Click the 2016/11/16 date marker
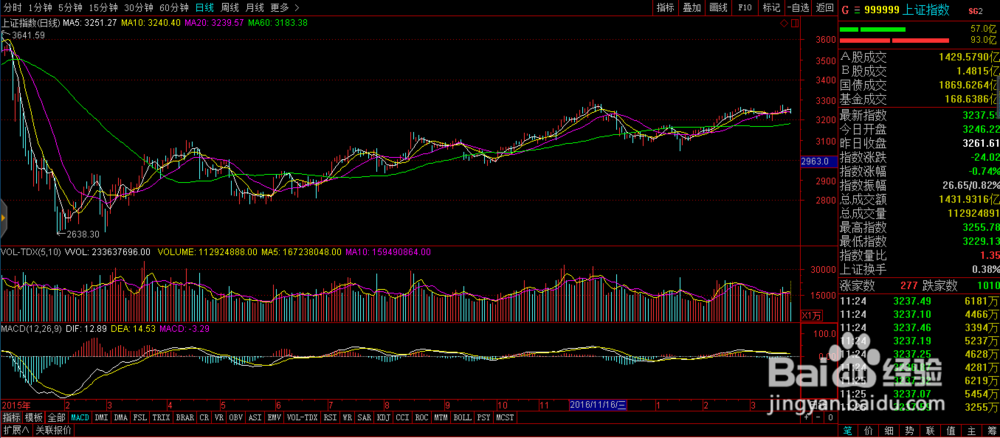The width and height of the screenshot is (1000, 438). point(598,404)
